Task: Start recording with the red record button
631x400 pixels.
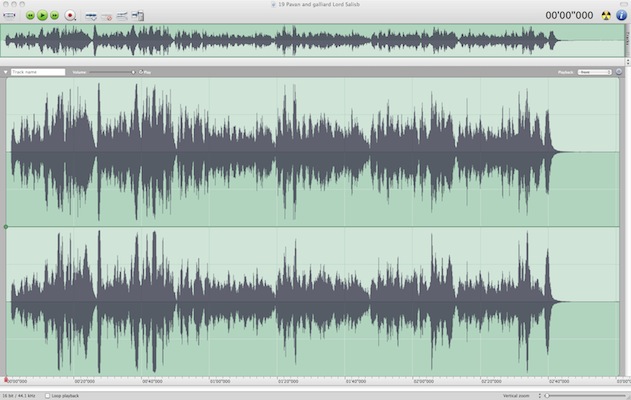Action: tap(70, 16)
